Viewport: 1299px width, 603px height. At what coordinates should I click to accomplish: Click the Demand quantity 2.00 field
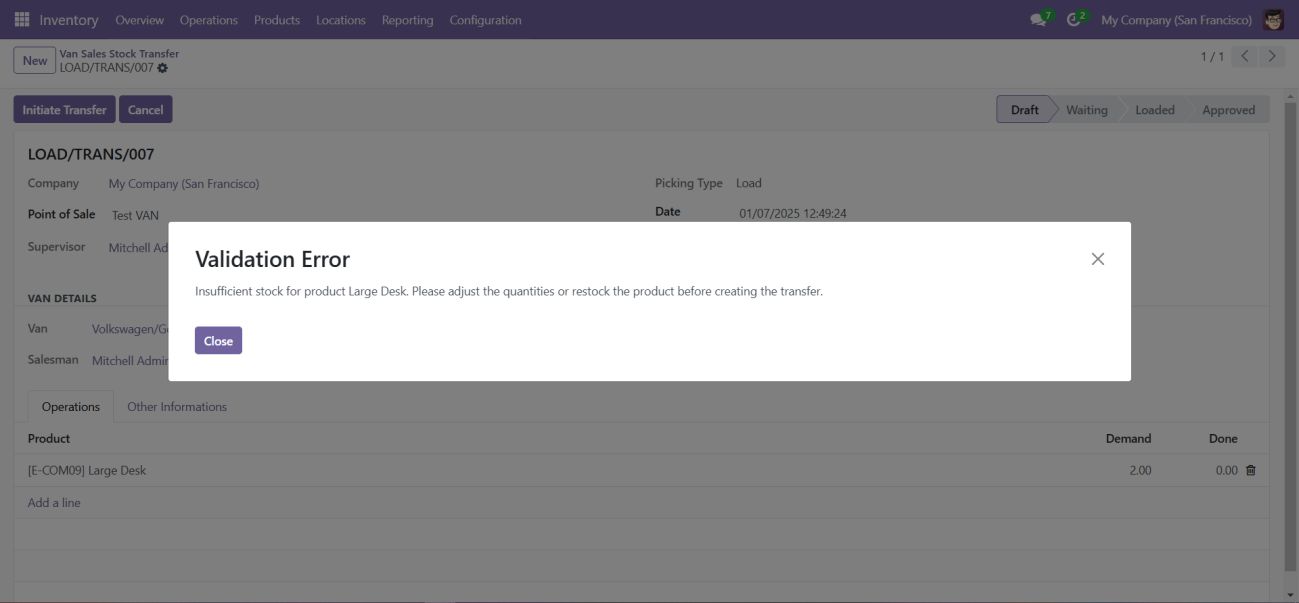[1139, 470]
